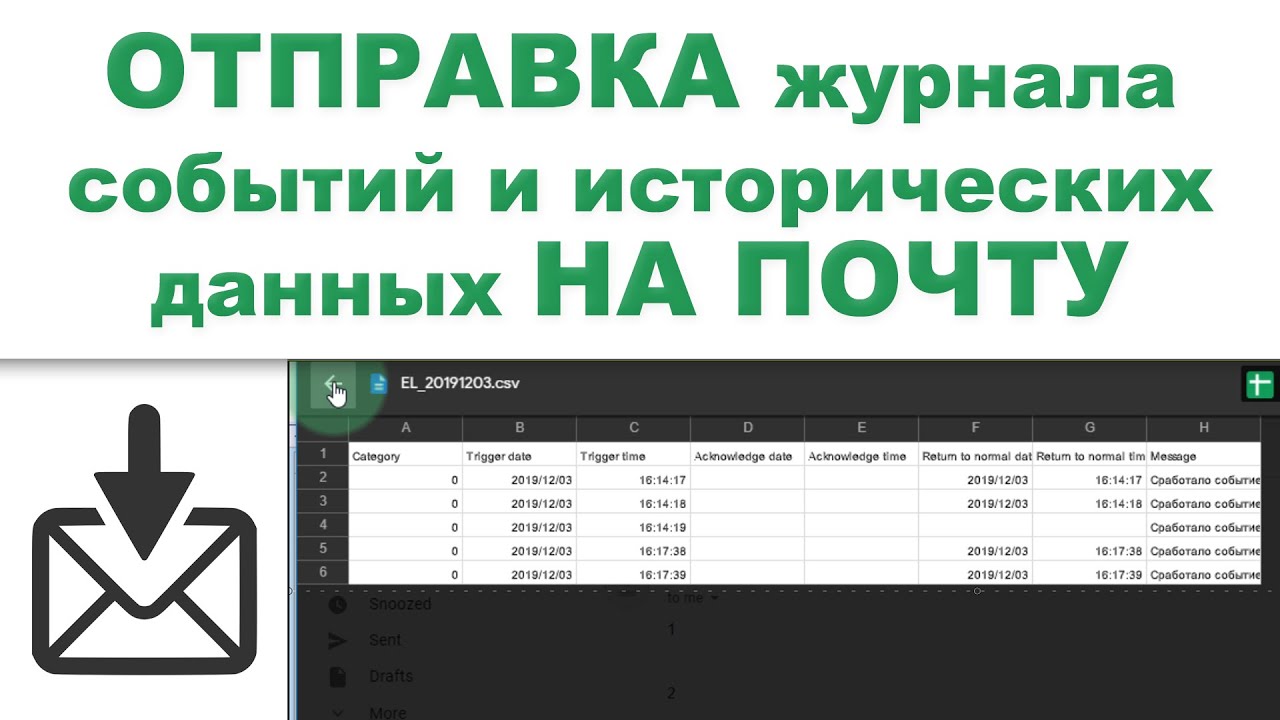Select column E header
1280x720 pixels.
pyautogui.click(x=862, y=428)
